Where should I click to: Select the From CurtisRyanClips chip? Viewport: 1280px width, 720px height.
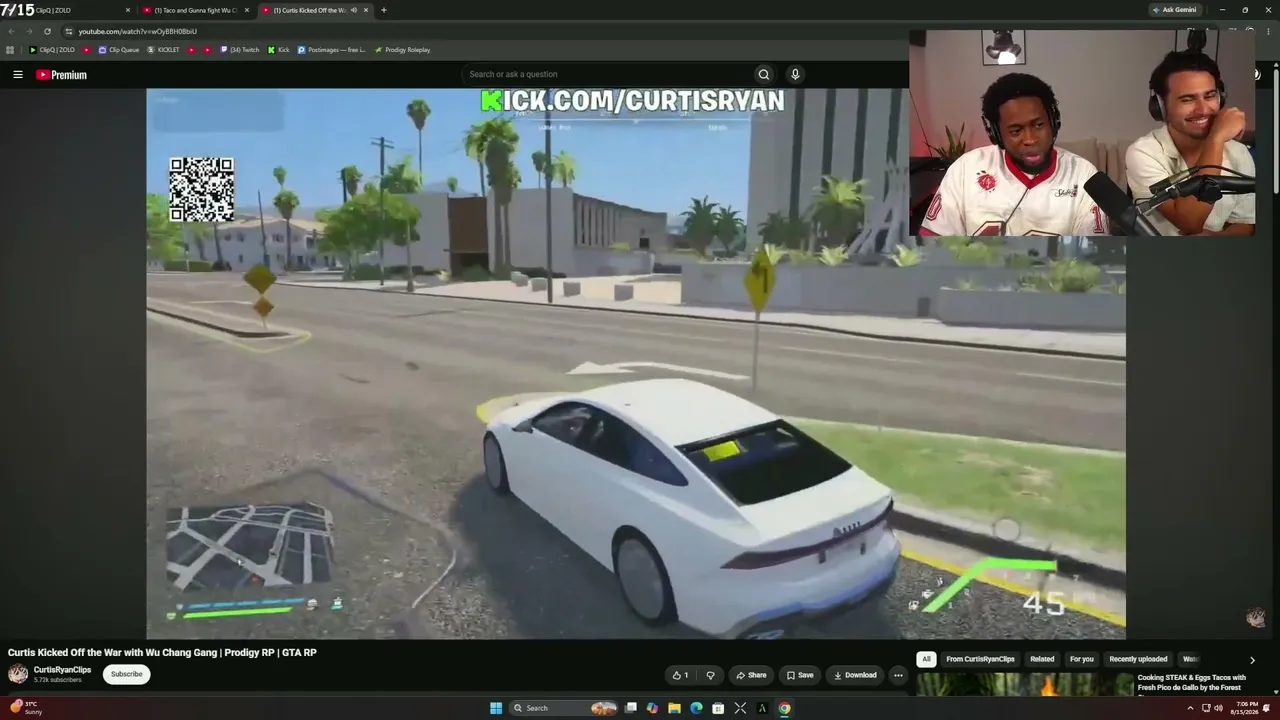[x=980, y=659]
